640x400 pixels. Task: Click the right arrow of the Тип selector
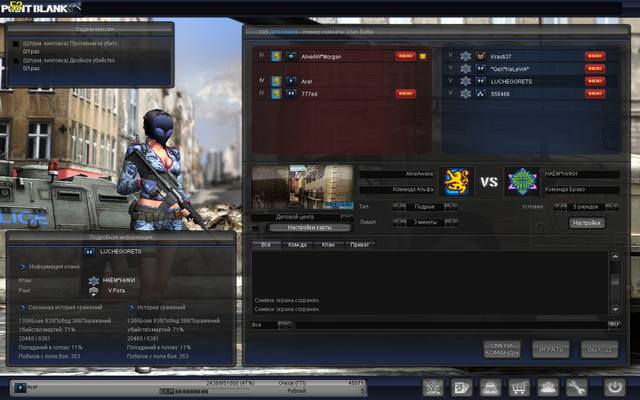pyautogui.click(x=451, y=207)
